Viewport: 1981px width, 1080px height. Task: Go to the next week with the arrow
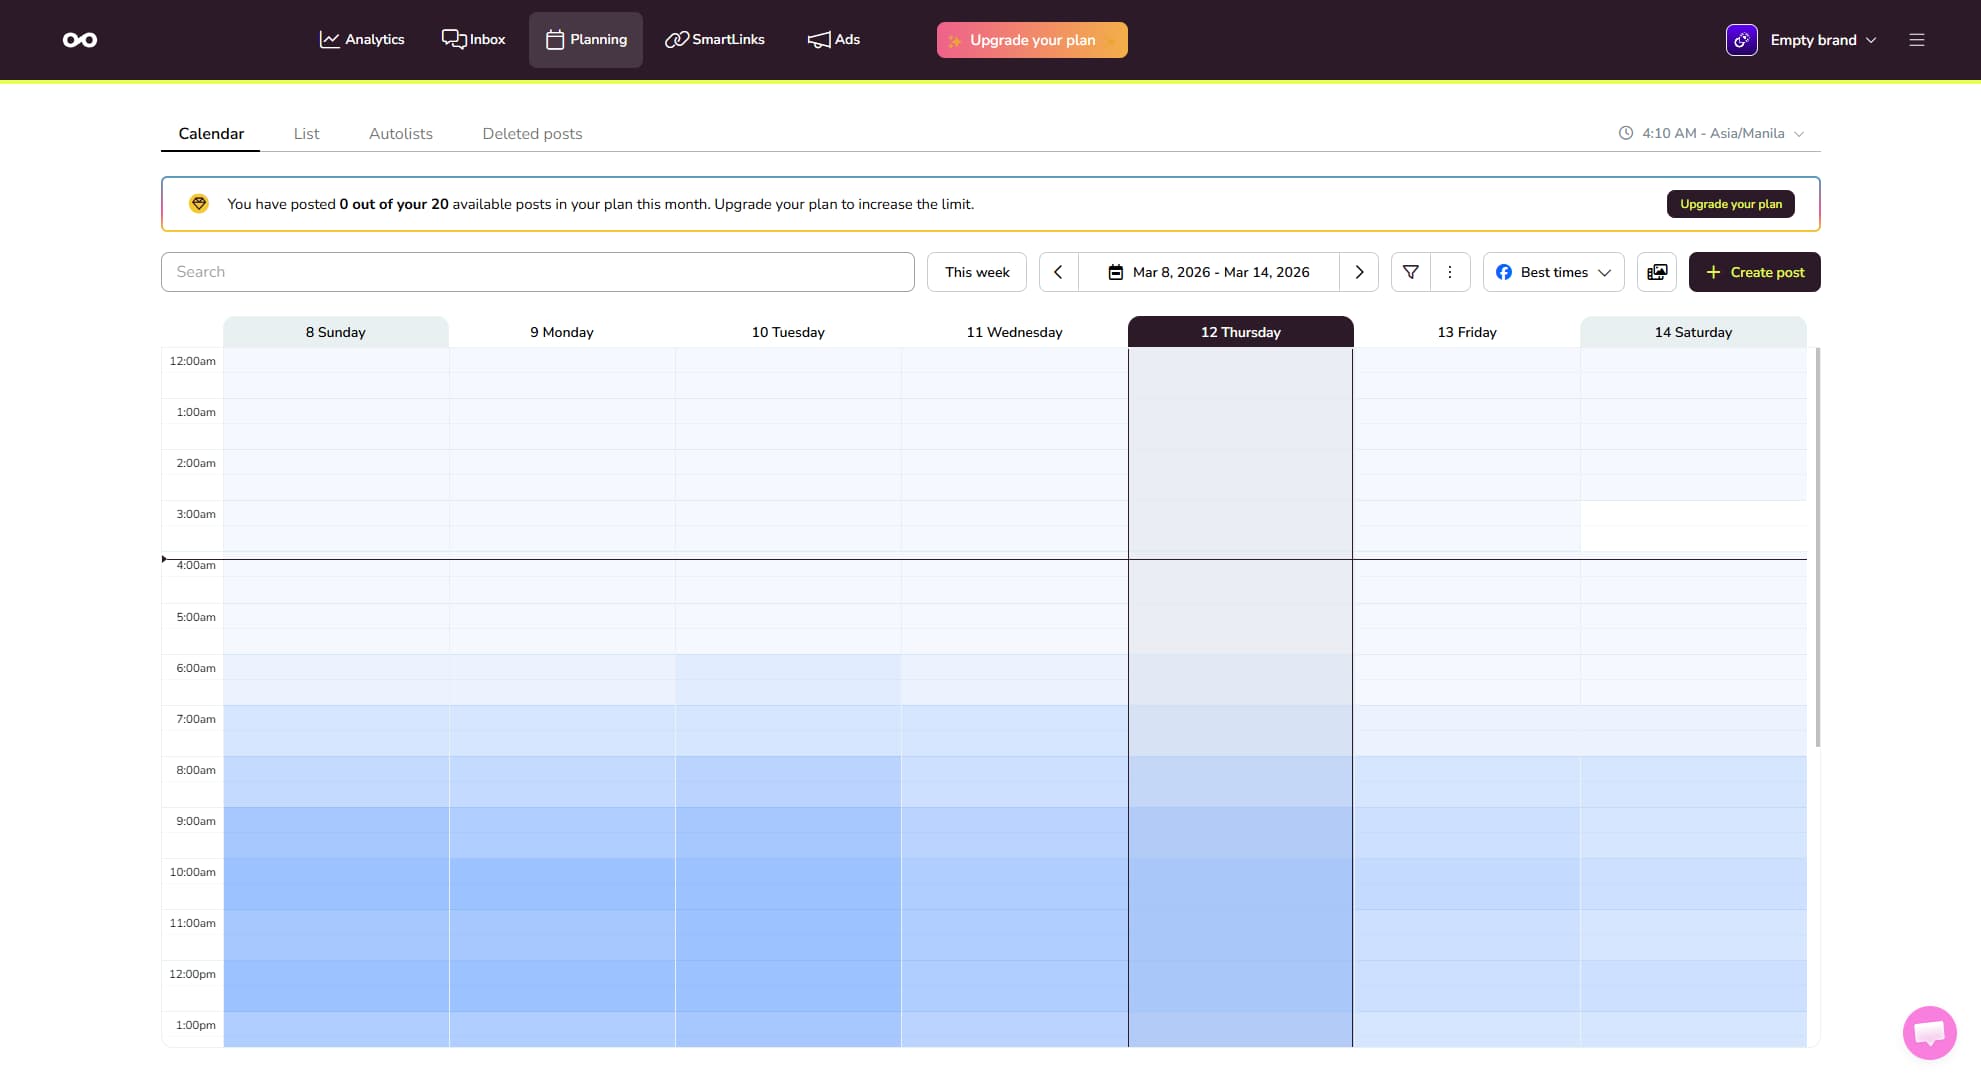1358,271
